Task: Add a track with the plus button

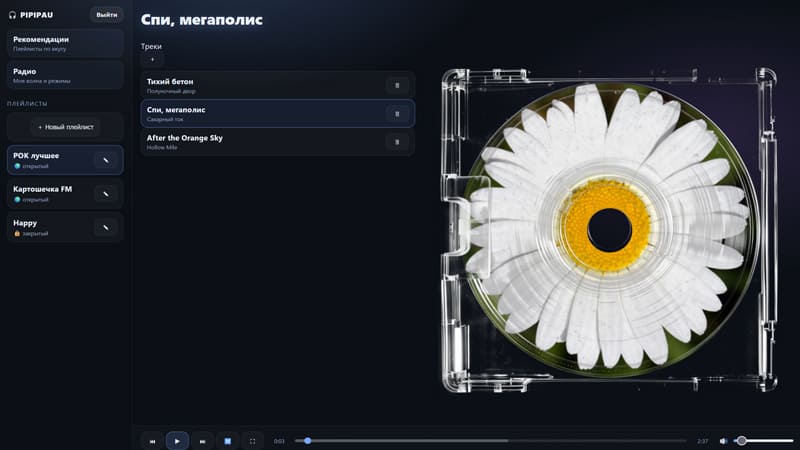Action: (152, 60)
